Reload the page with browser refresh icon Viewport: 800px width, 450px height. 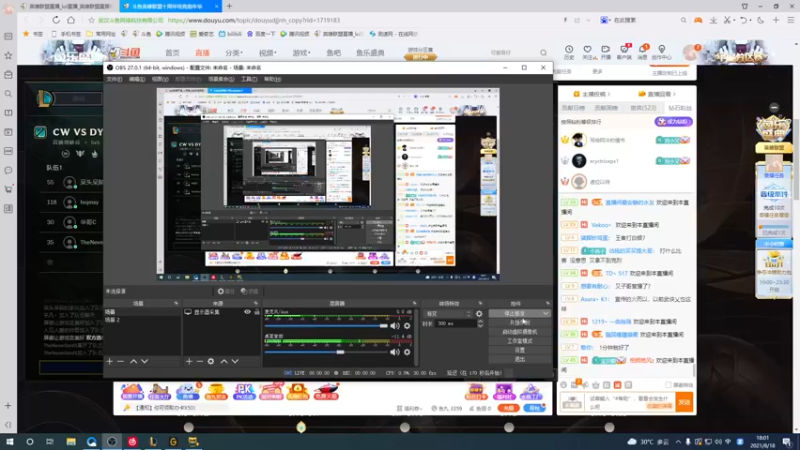coord(56,20)
